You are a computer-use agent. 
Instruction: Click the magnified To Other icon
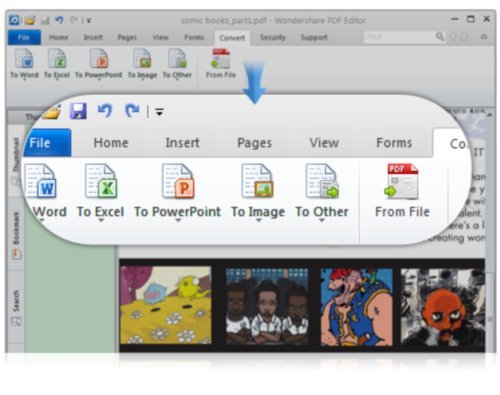click(322, 181)
